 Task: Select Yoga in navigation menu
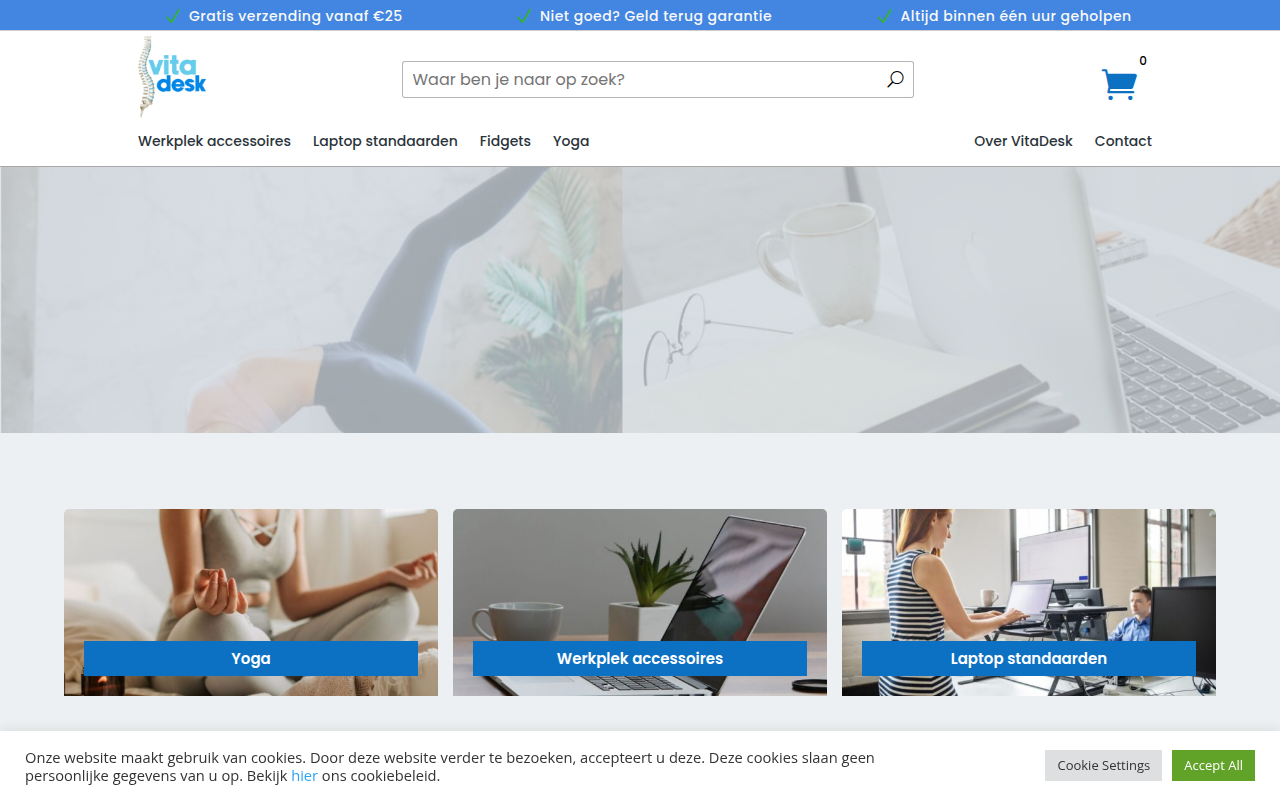click(571, 141)
